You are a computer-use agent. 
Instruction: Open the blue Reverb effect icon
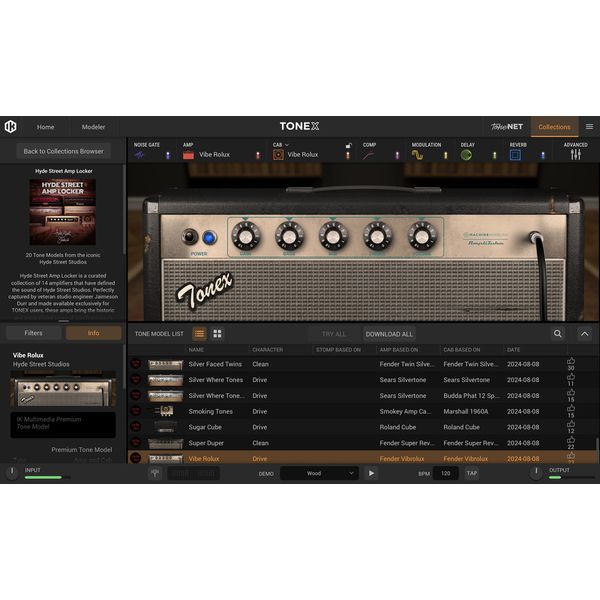[515, 155]
